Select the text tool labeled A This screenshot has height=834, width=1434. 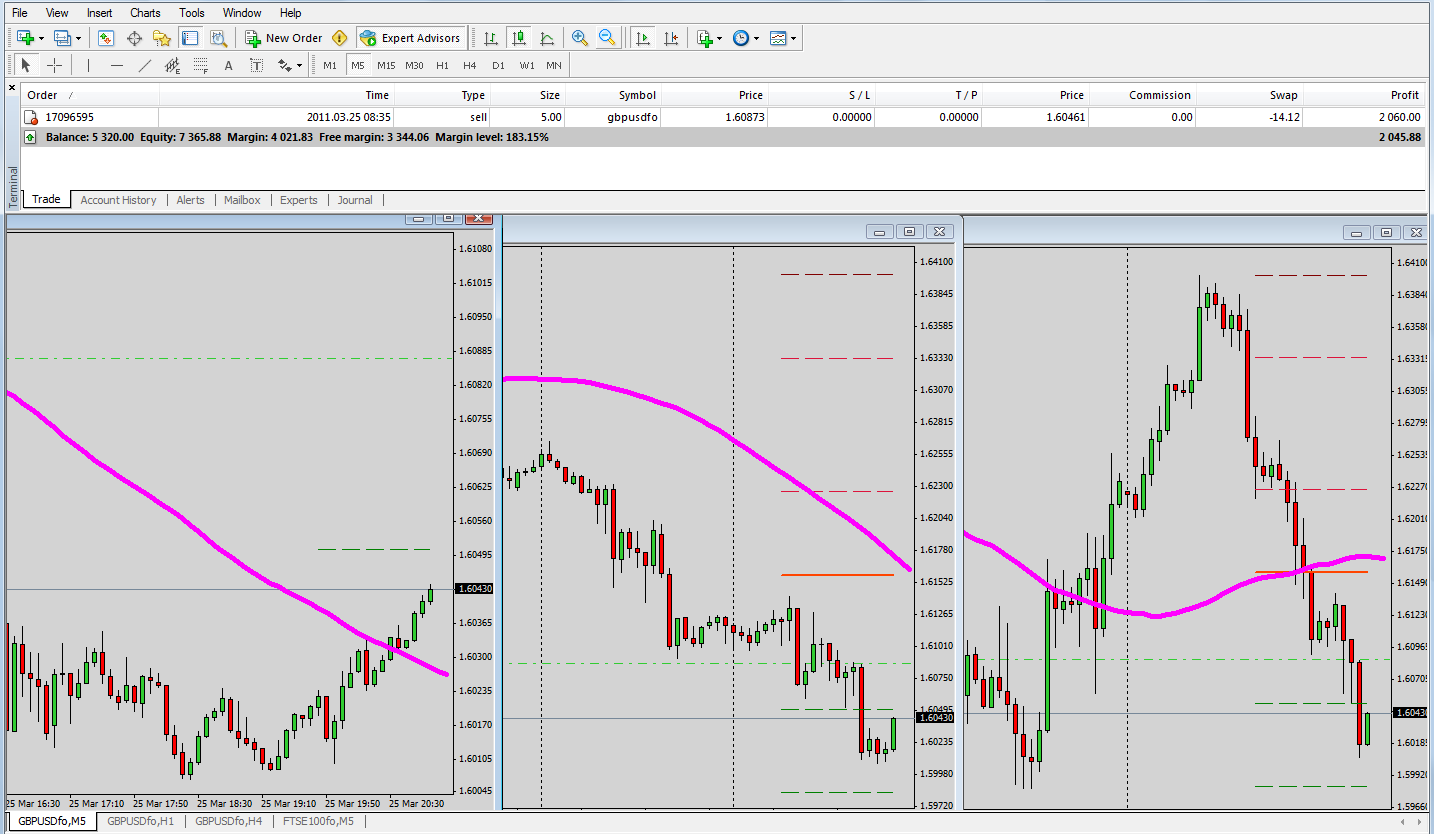tap(229, 65)
